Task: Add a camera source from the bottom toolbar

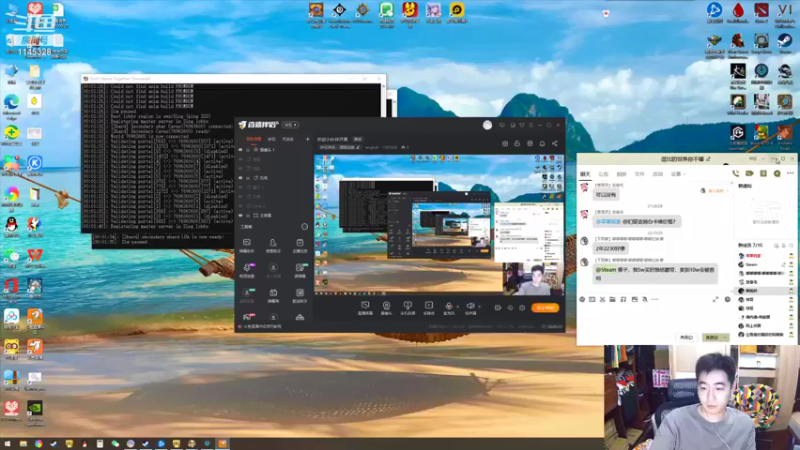Action: pos(386,308)
